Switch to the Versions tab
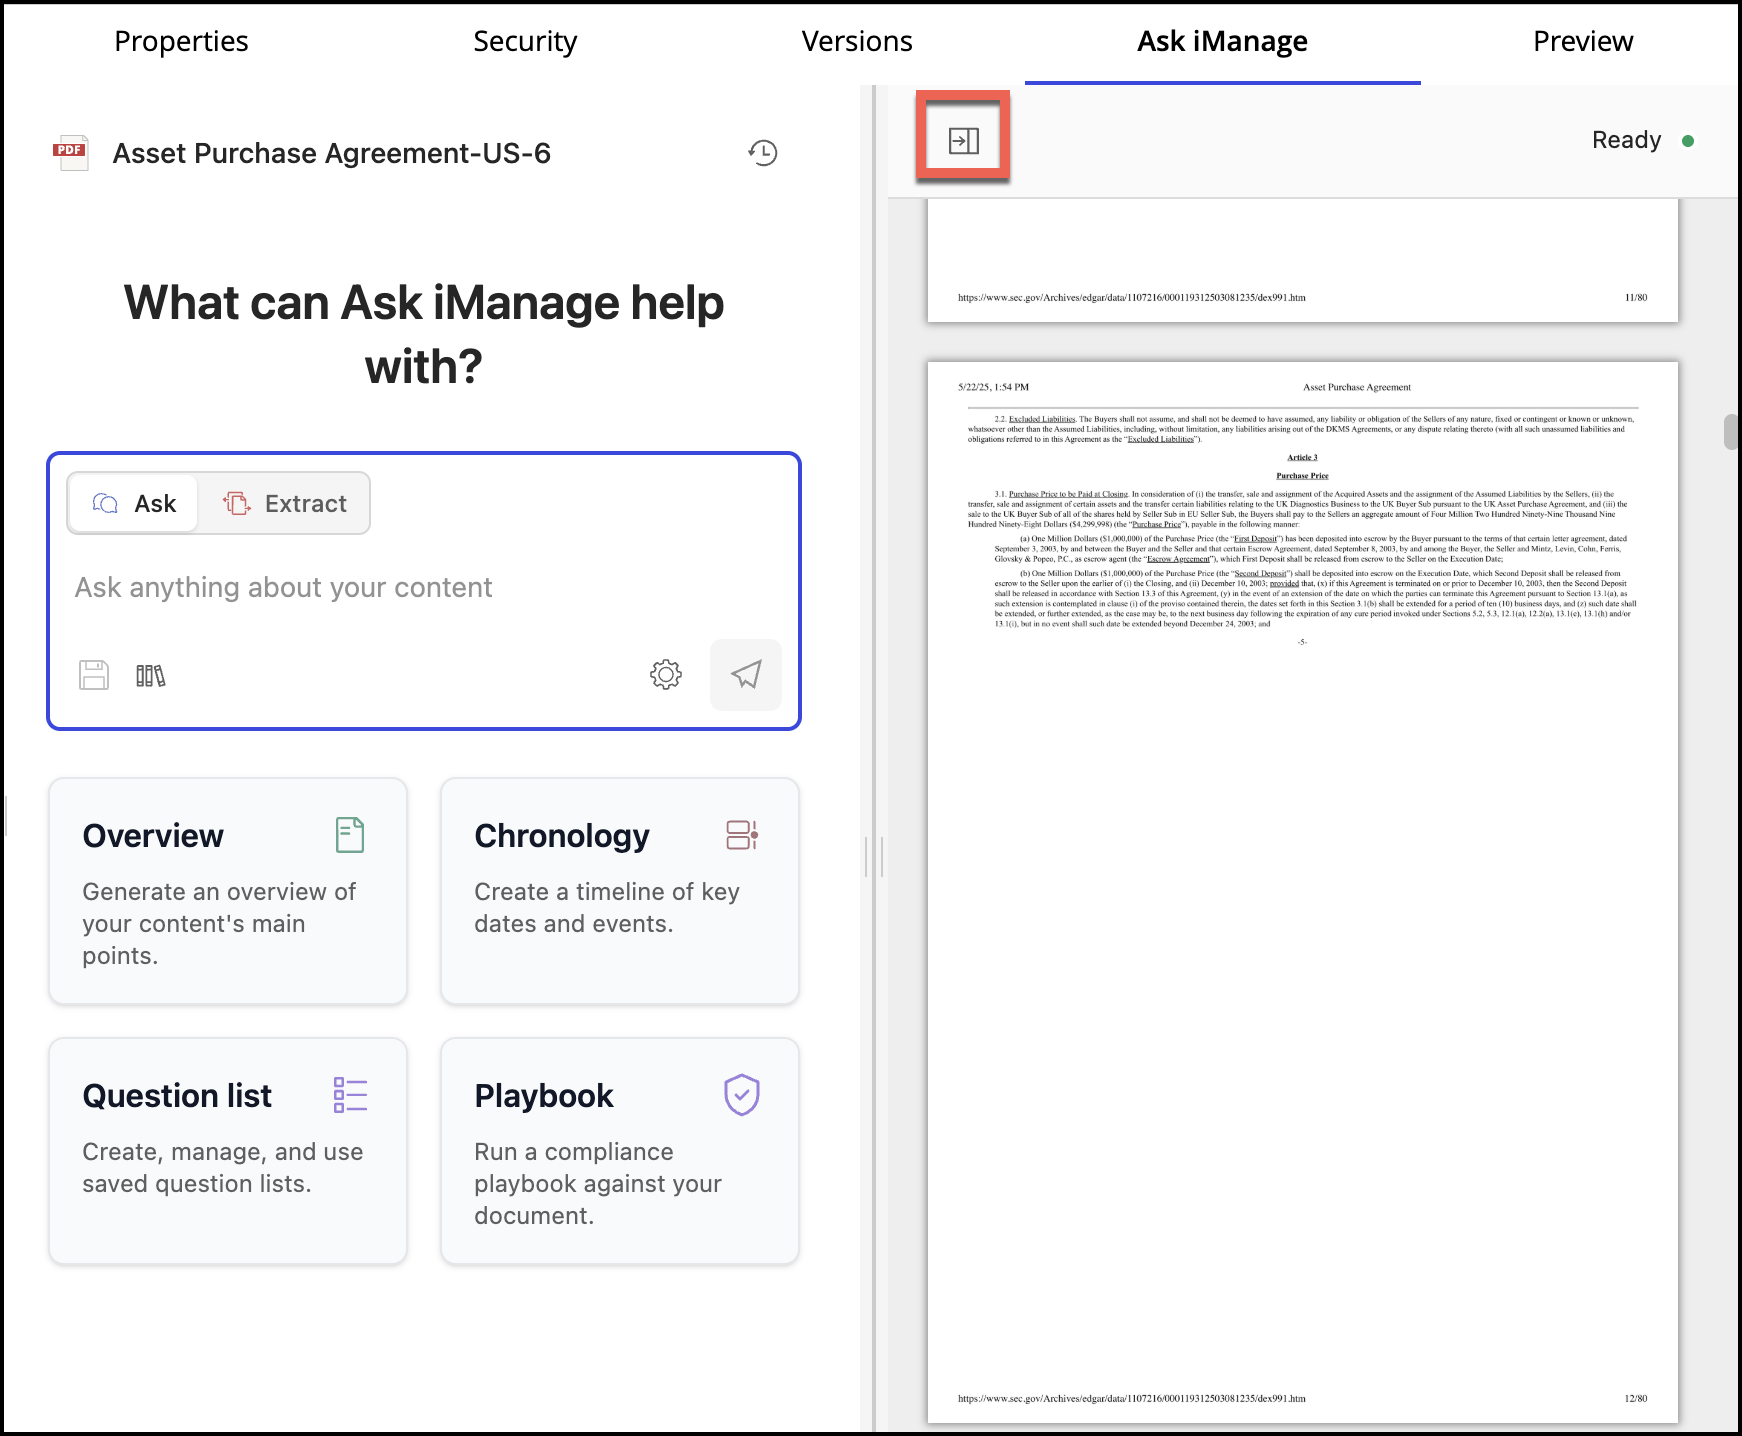Screen dimensions: 1742x1436 (857, 41)
